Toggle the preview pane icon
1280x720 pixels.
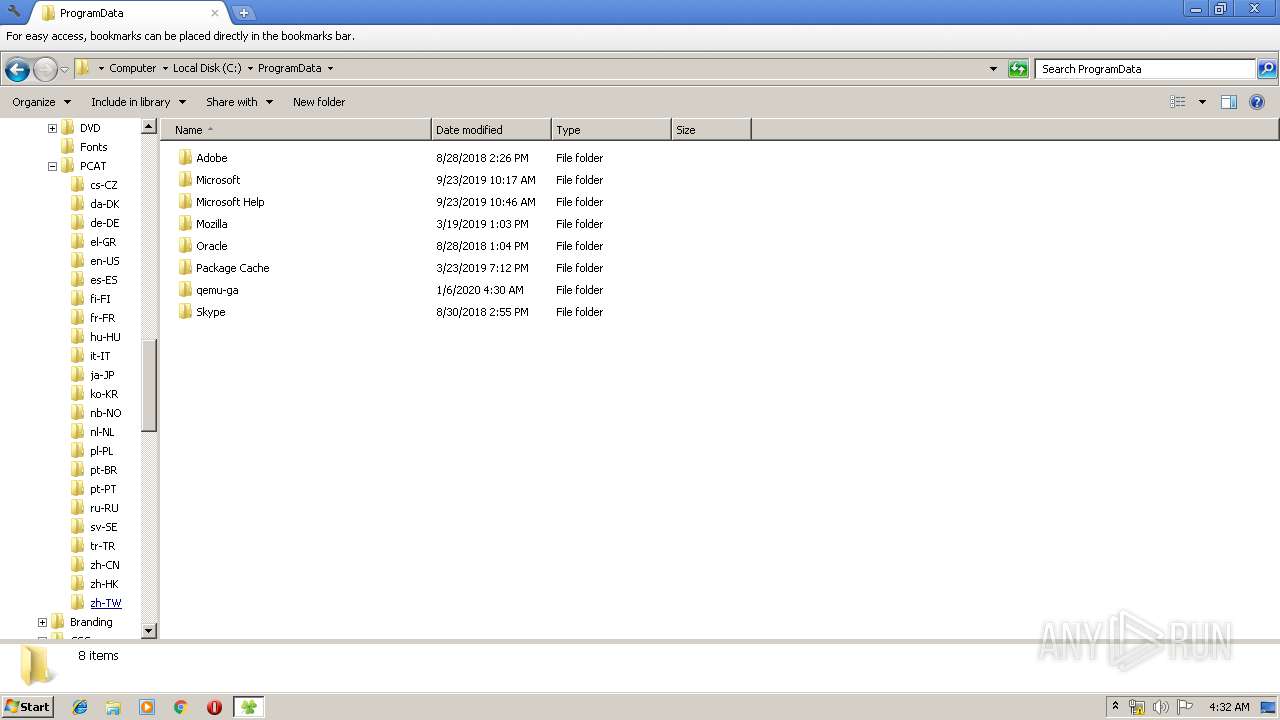tap(1229, 102)
